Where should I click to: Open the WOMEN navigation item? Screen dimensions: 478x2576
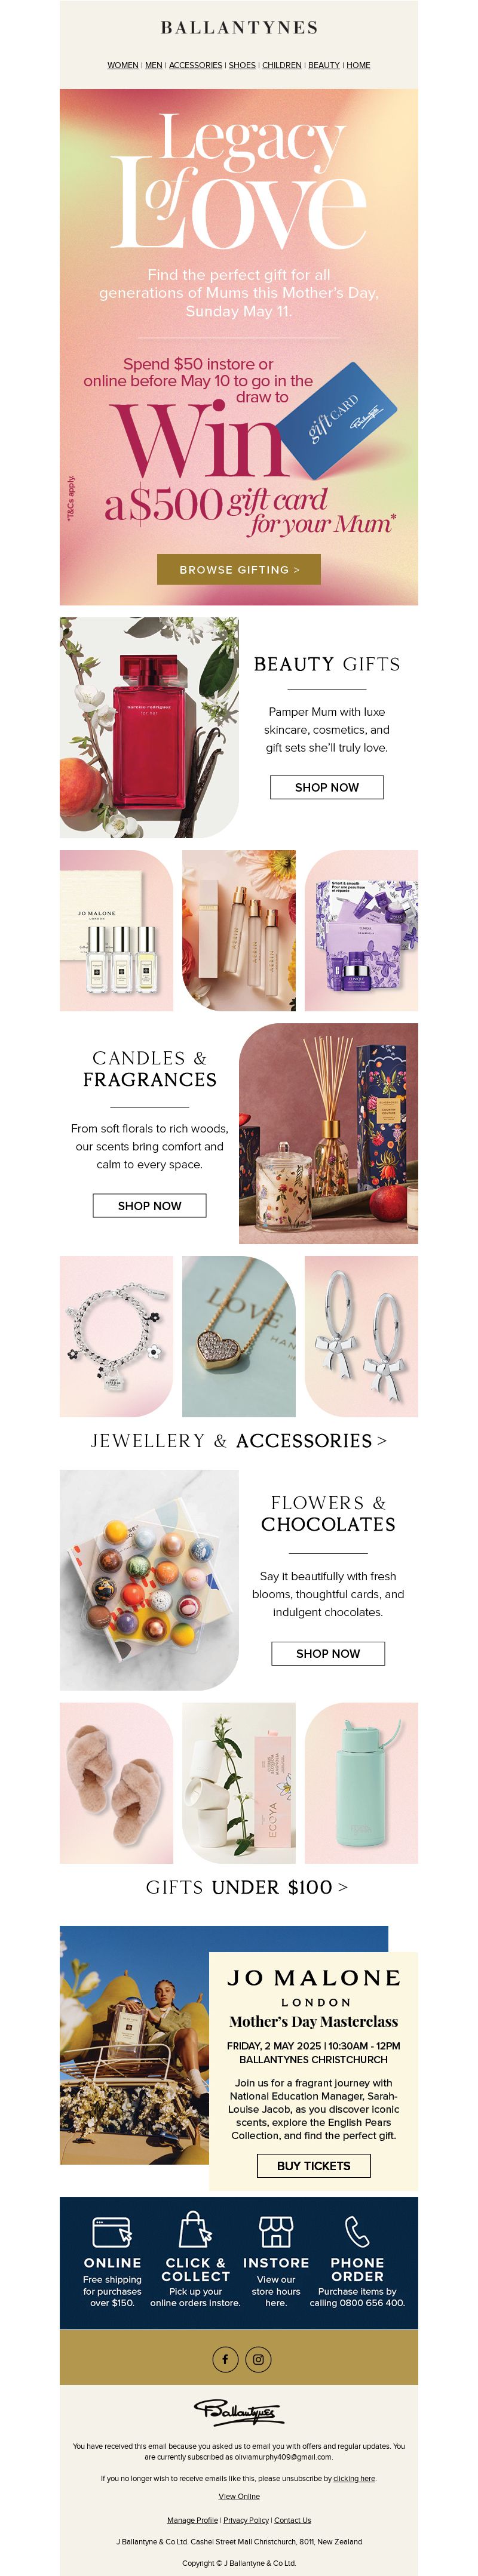tap(123, 65)
